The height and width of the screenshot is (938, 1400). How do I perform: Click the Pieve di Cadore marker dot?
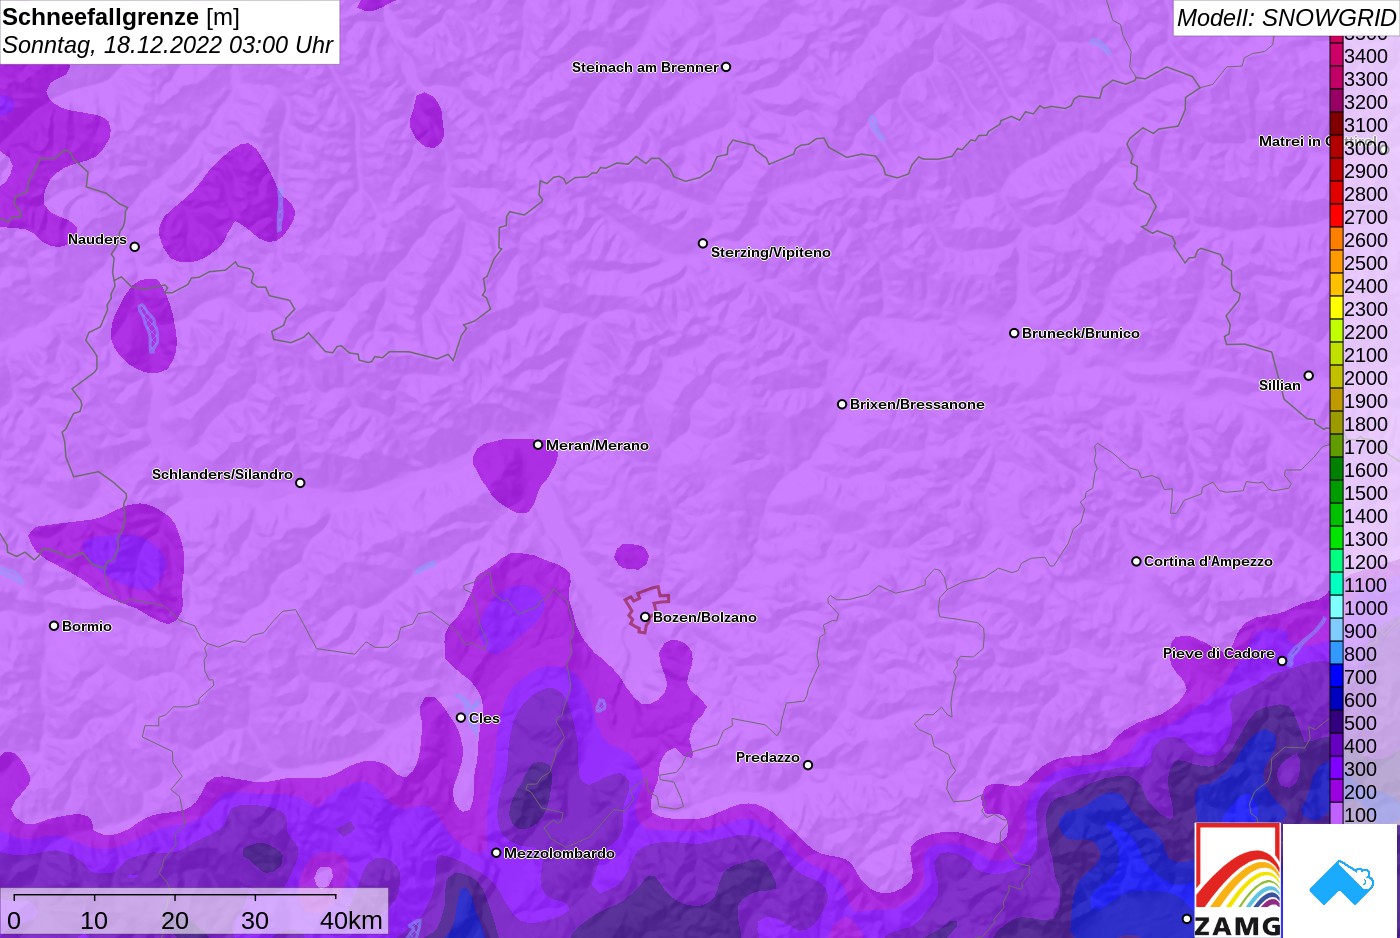1282,661
